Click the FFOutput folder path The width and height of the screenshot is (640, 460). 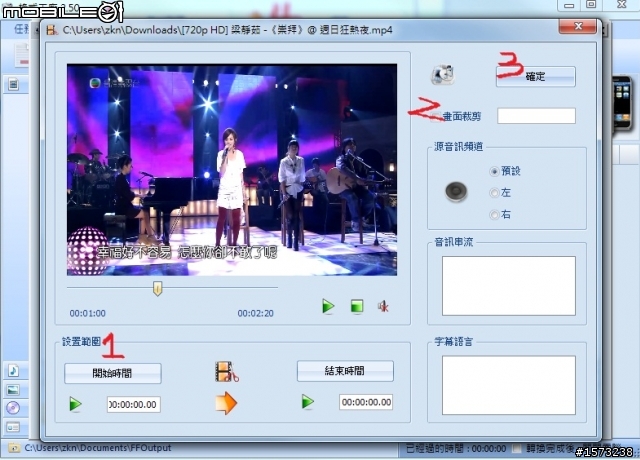(98, 448)
